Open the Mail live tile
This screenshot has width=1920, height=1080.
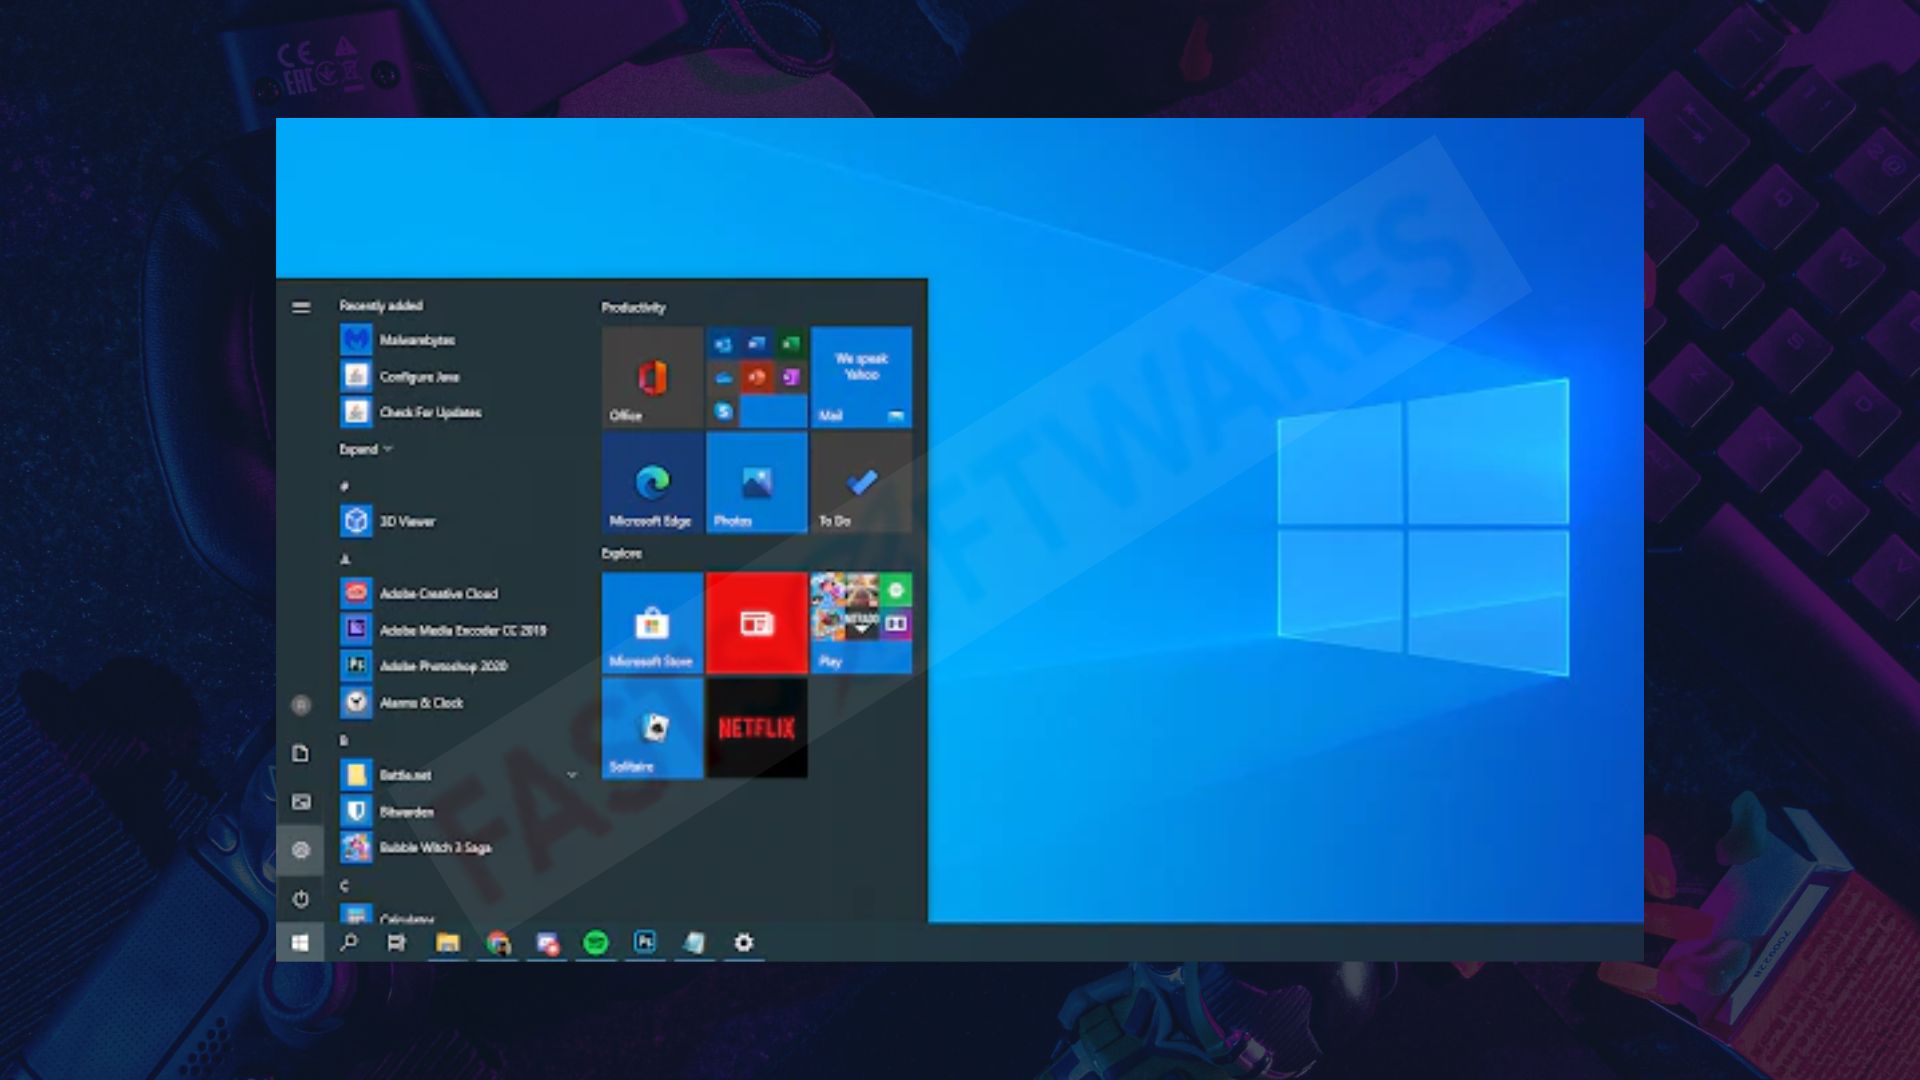(861, 377)
